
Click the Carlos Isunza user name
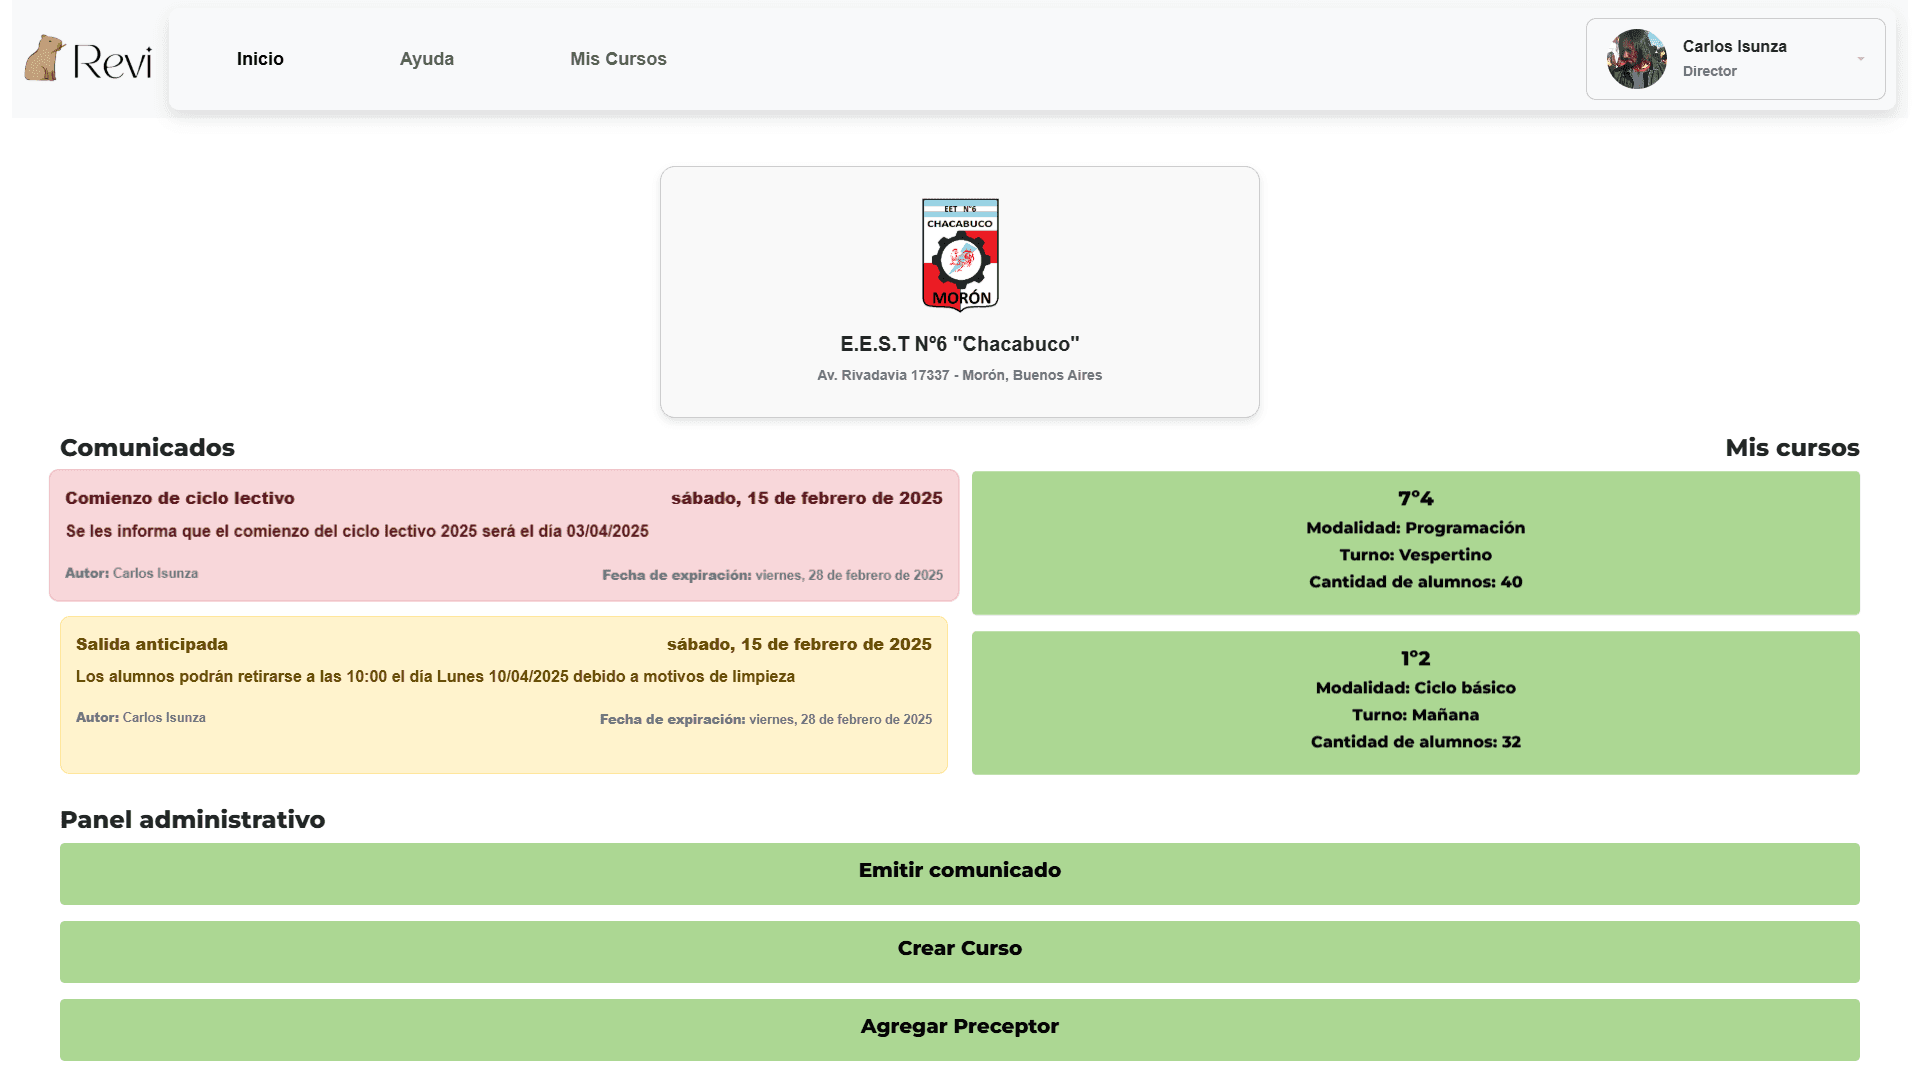(x=1734, y=47)
